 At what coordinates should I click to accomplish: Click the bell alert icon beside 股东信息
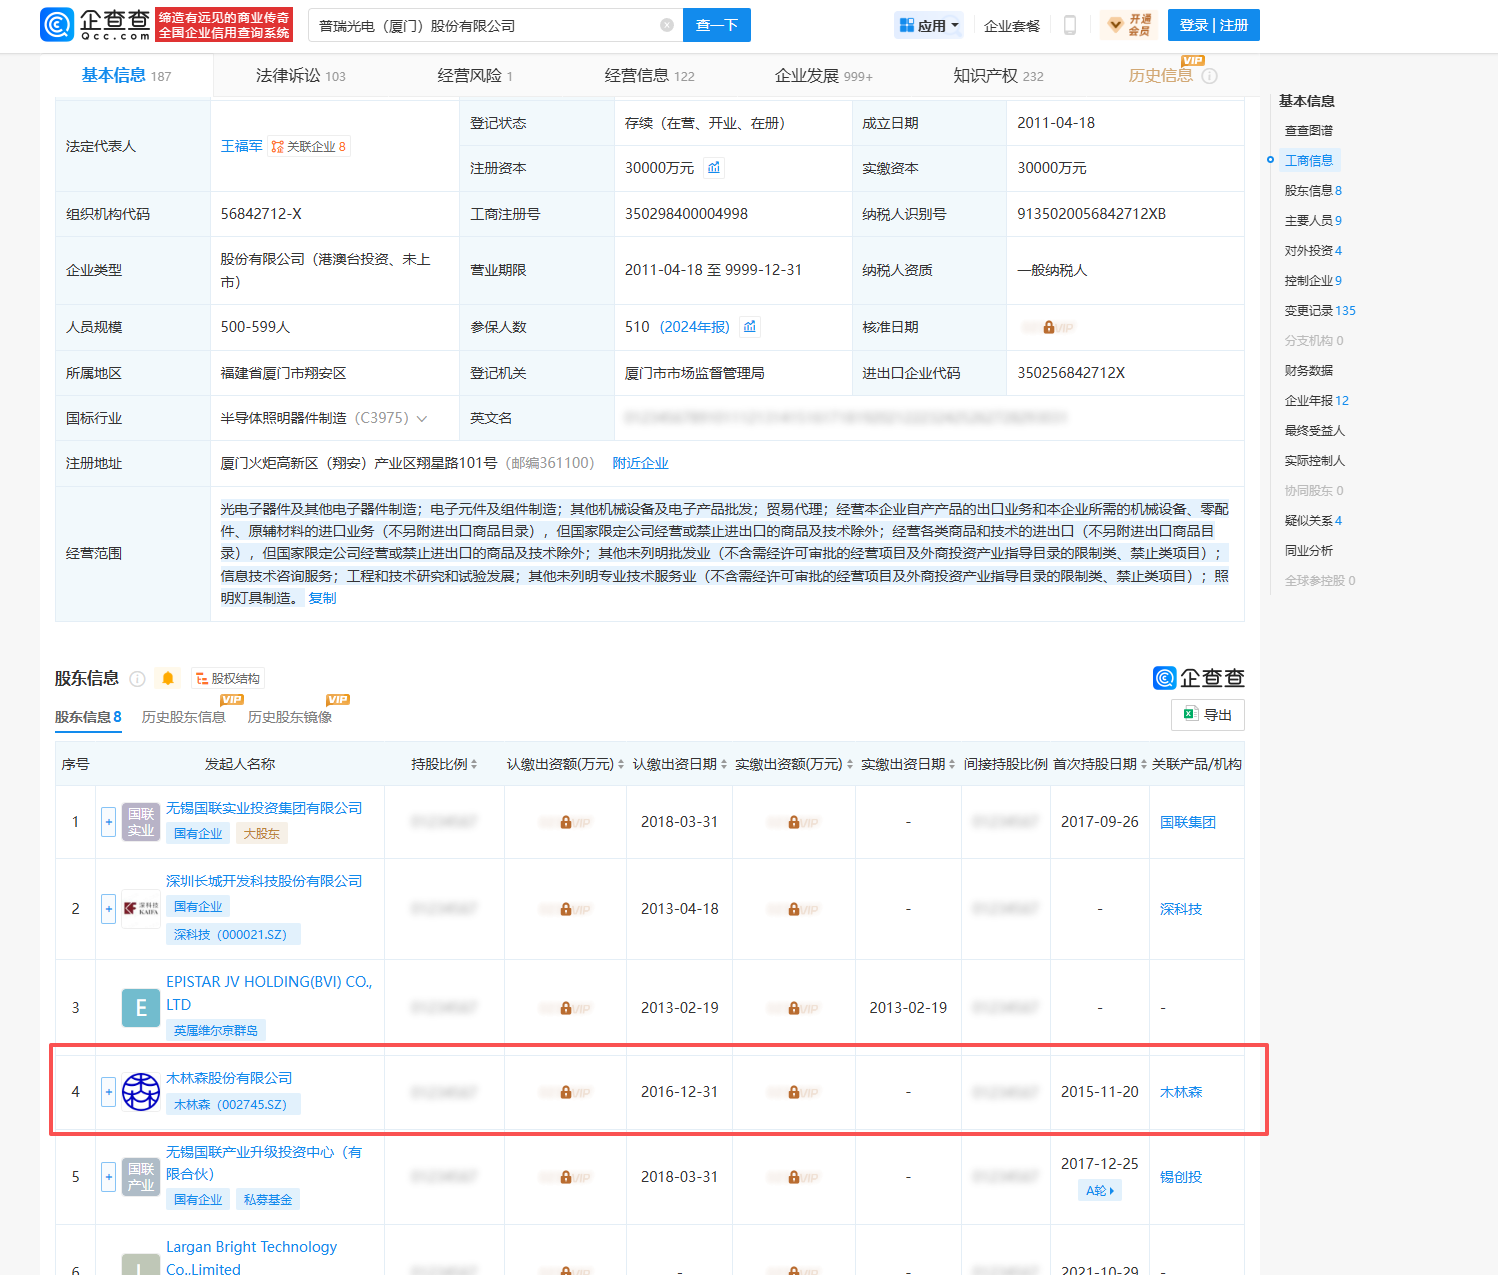tap(168, 678)
